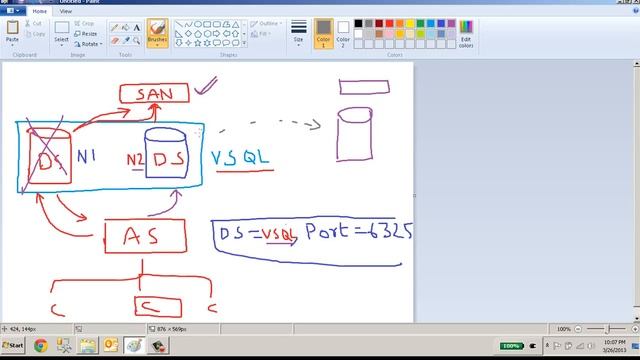Switch to the View ribbon tab
This screenshot has width=640, height=360.
click(x=65, y=11)
